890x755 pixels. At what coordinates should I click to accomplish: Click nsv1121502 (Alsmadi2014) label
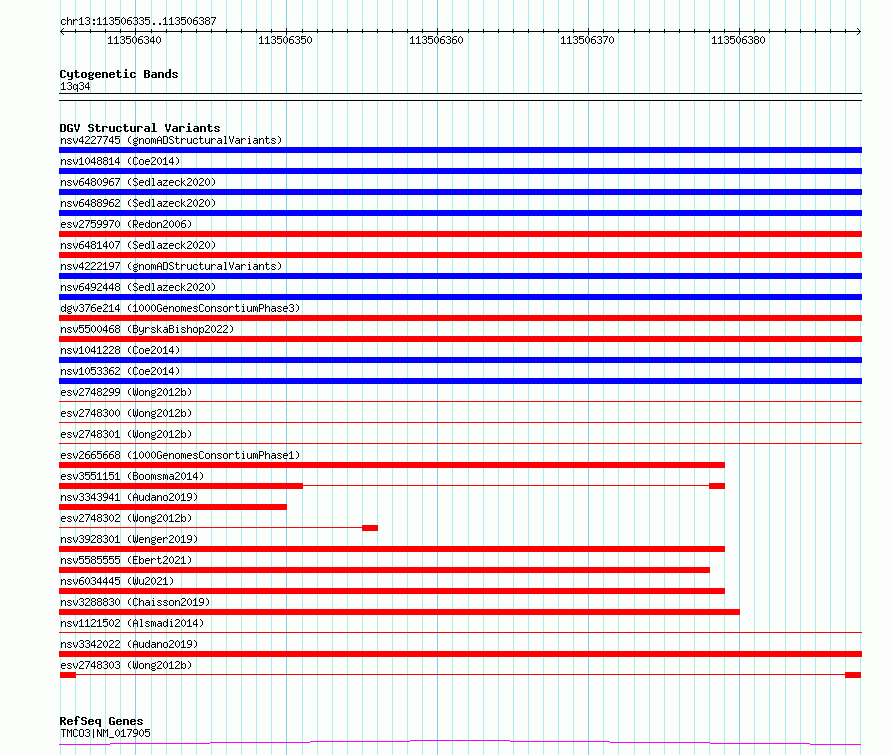point(132,623)
